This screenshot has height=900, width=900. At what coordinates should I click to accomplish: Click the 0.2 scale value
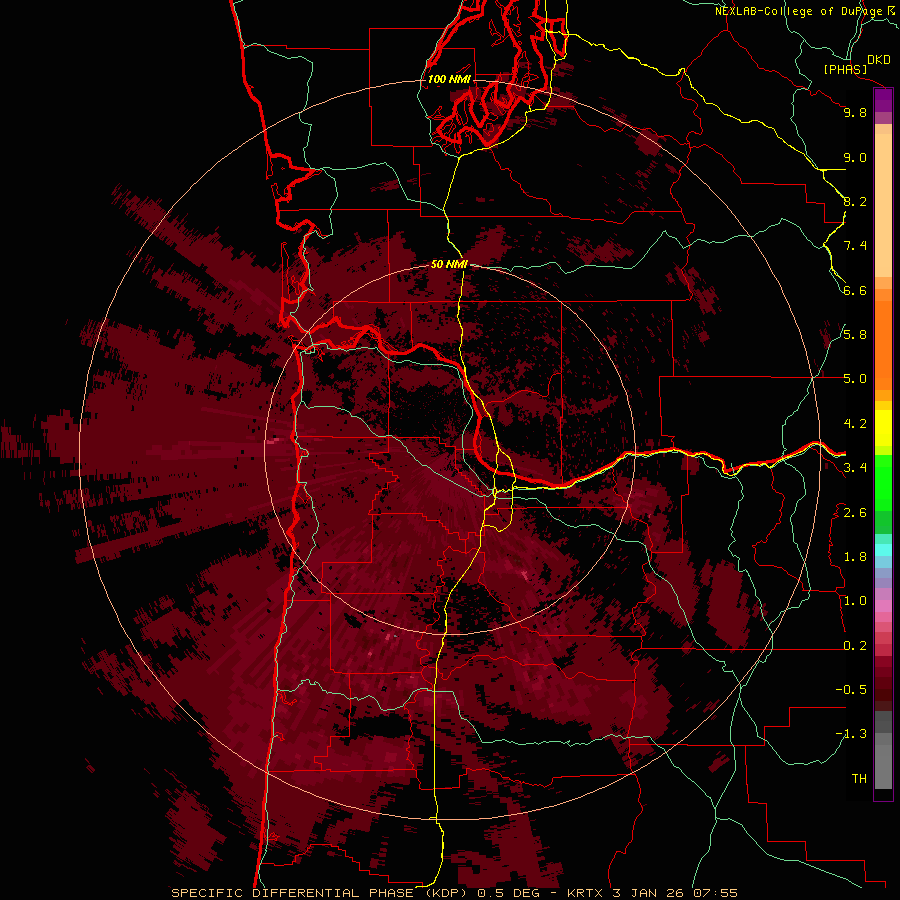tap(855, 646)
